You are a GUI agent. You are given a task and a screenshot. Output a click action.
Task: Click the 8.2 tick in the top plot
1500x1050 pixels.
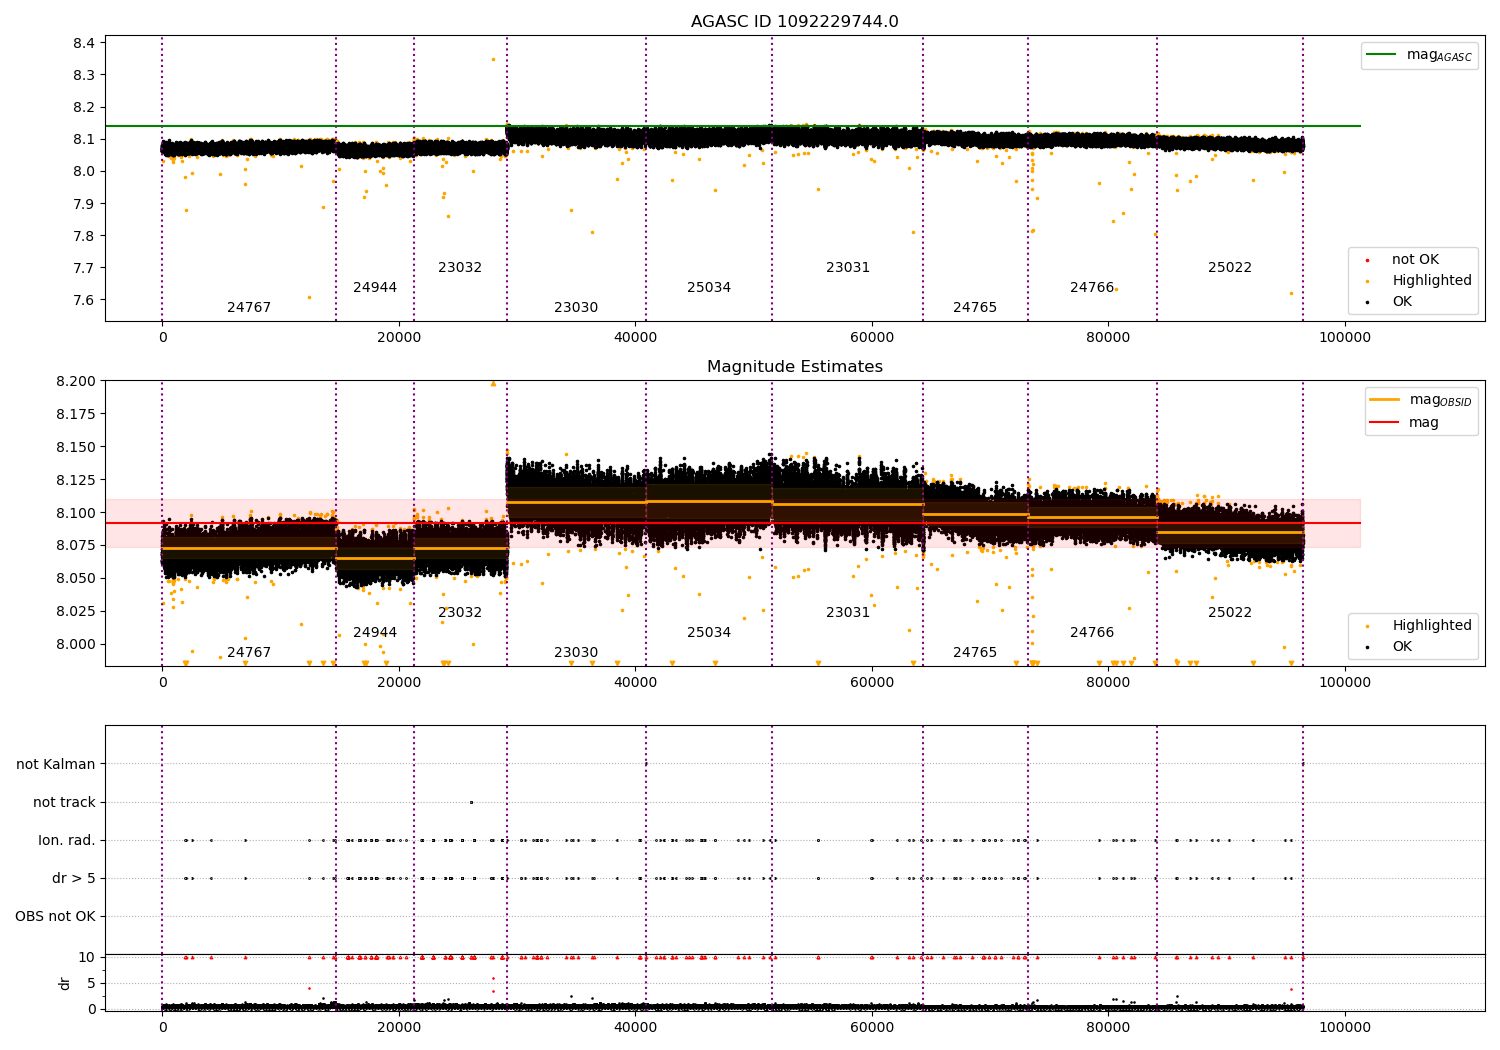click(84, 107)
